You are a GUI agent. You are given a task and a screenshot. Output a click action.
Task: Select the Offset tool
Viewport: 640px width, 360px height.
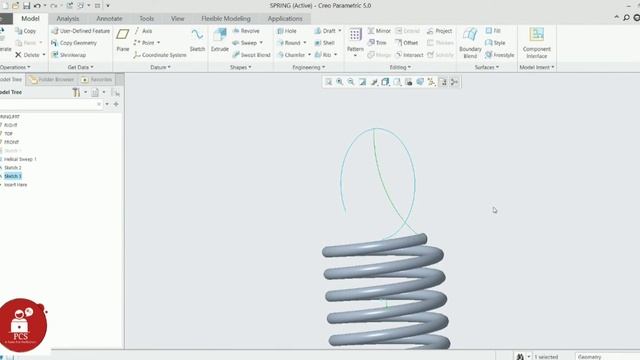click(407, 43)
